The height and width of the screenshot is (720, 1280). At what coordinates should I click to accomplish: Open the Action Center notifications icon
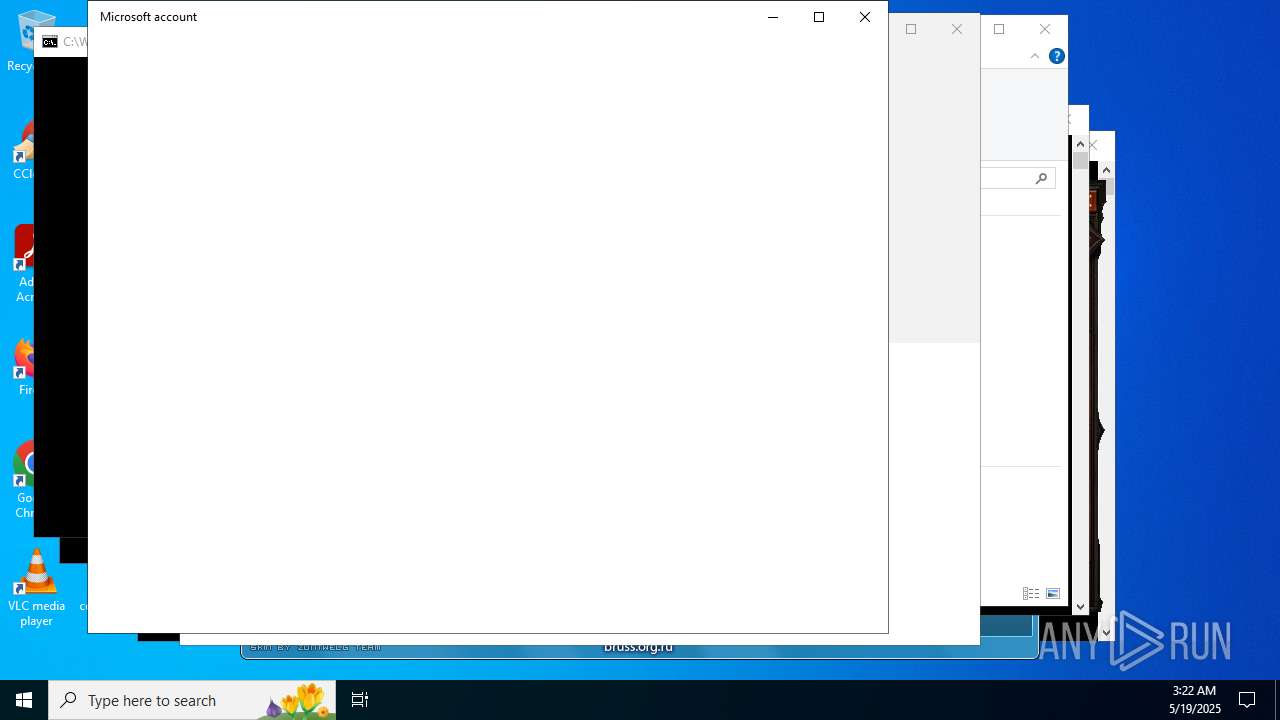1247,700
